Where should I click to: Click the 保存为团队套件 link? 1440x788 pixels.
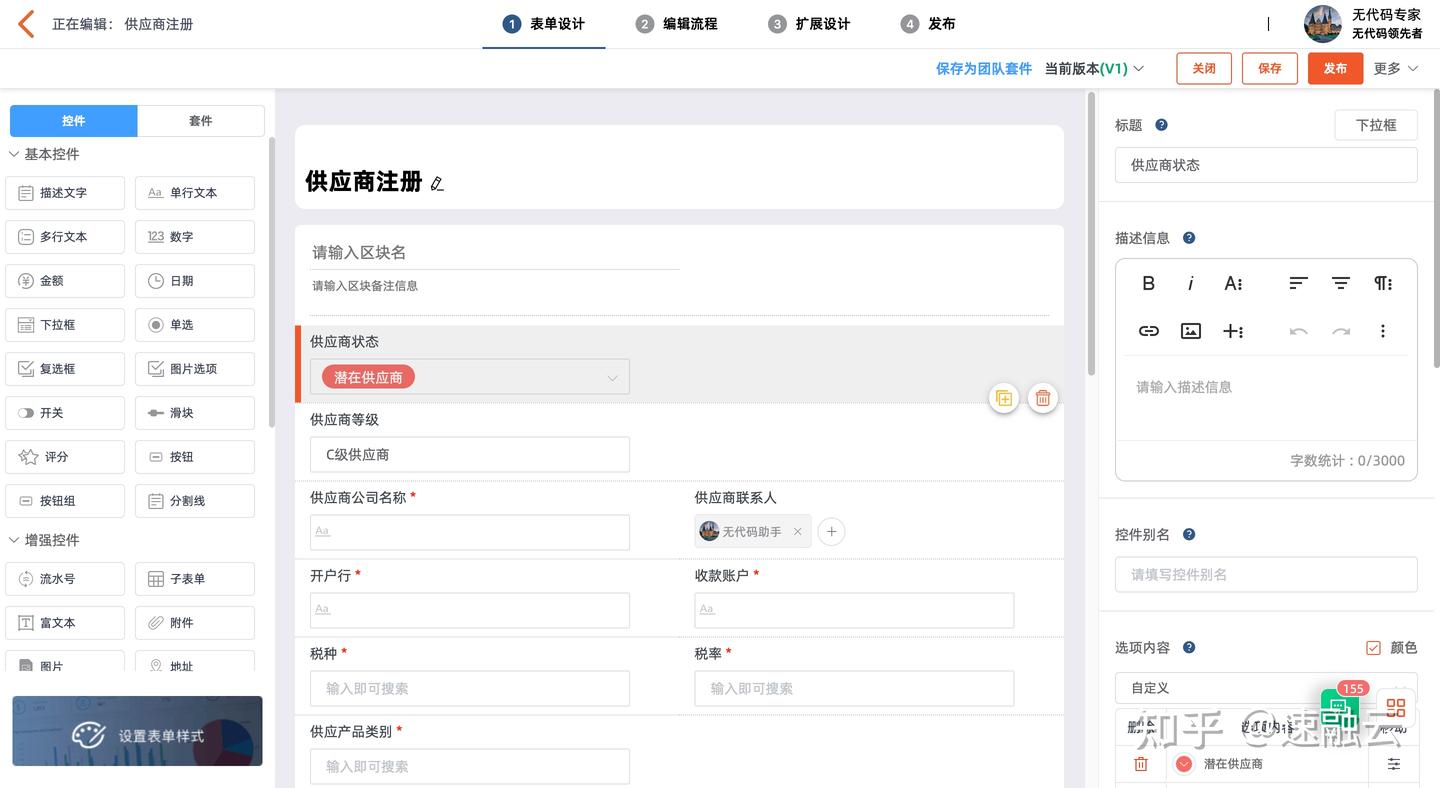pos(983,68)
